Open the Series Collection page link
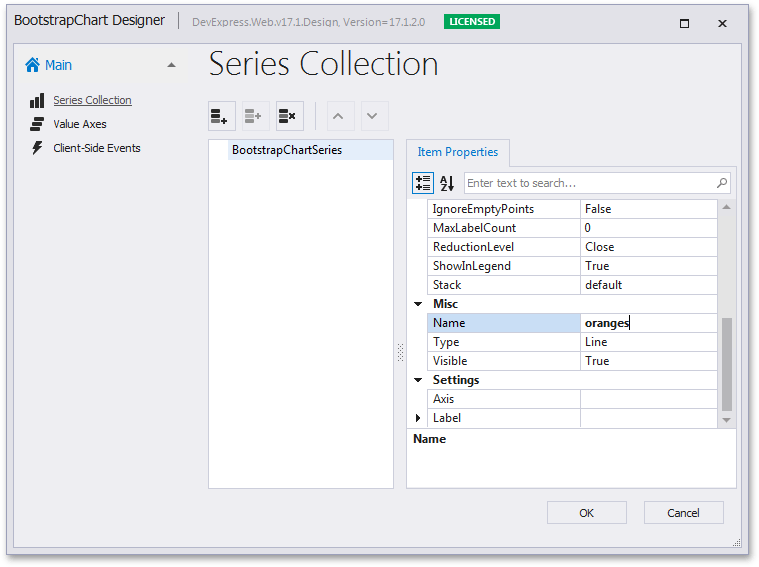The width and height of the screenshot is (759, 567). click(92, 100)
